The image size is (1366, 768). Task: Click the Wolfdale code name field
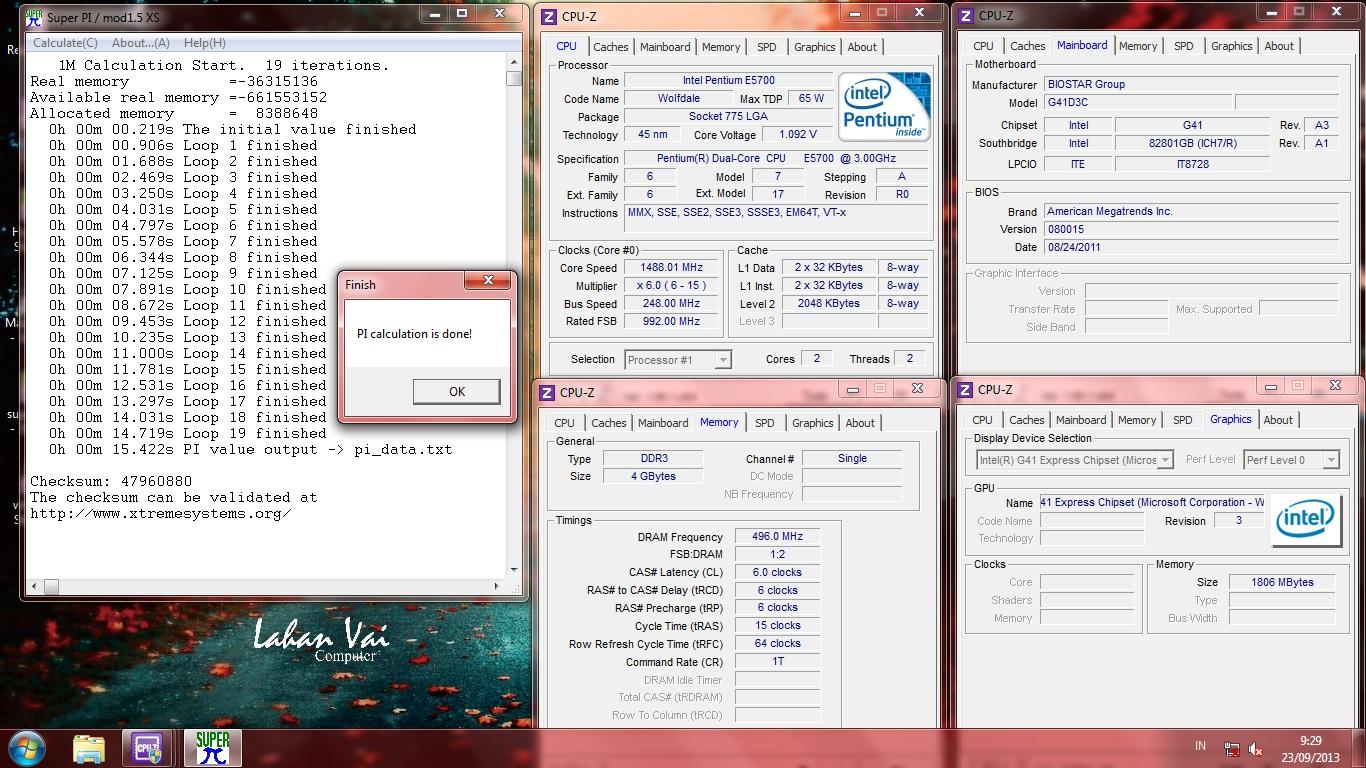[679, 99]
